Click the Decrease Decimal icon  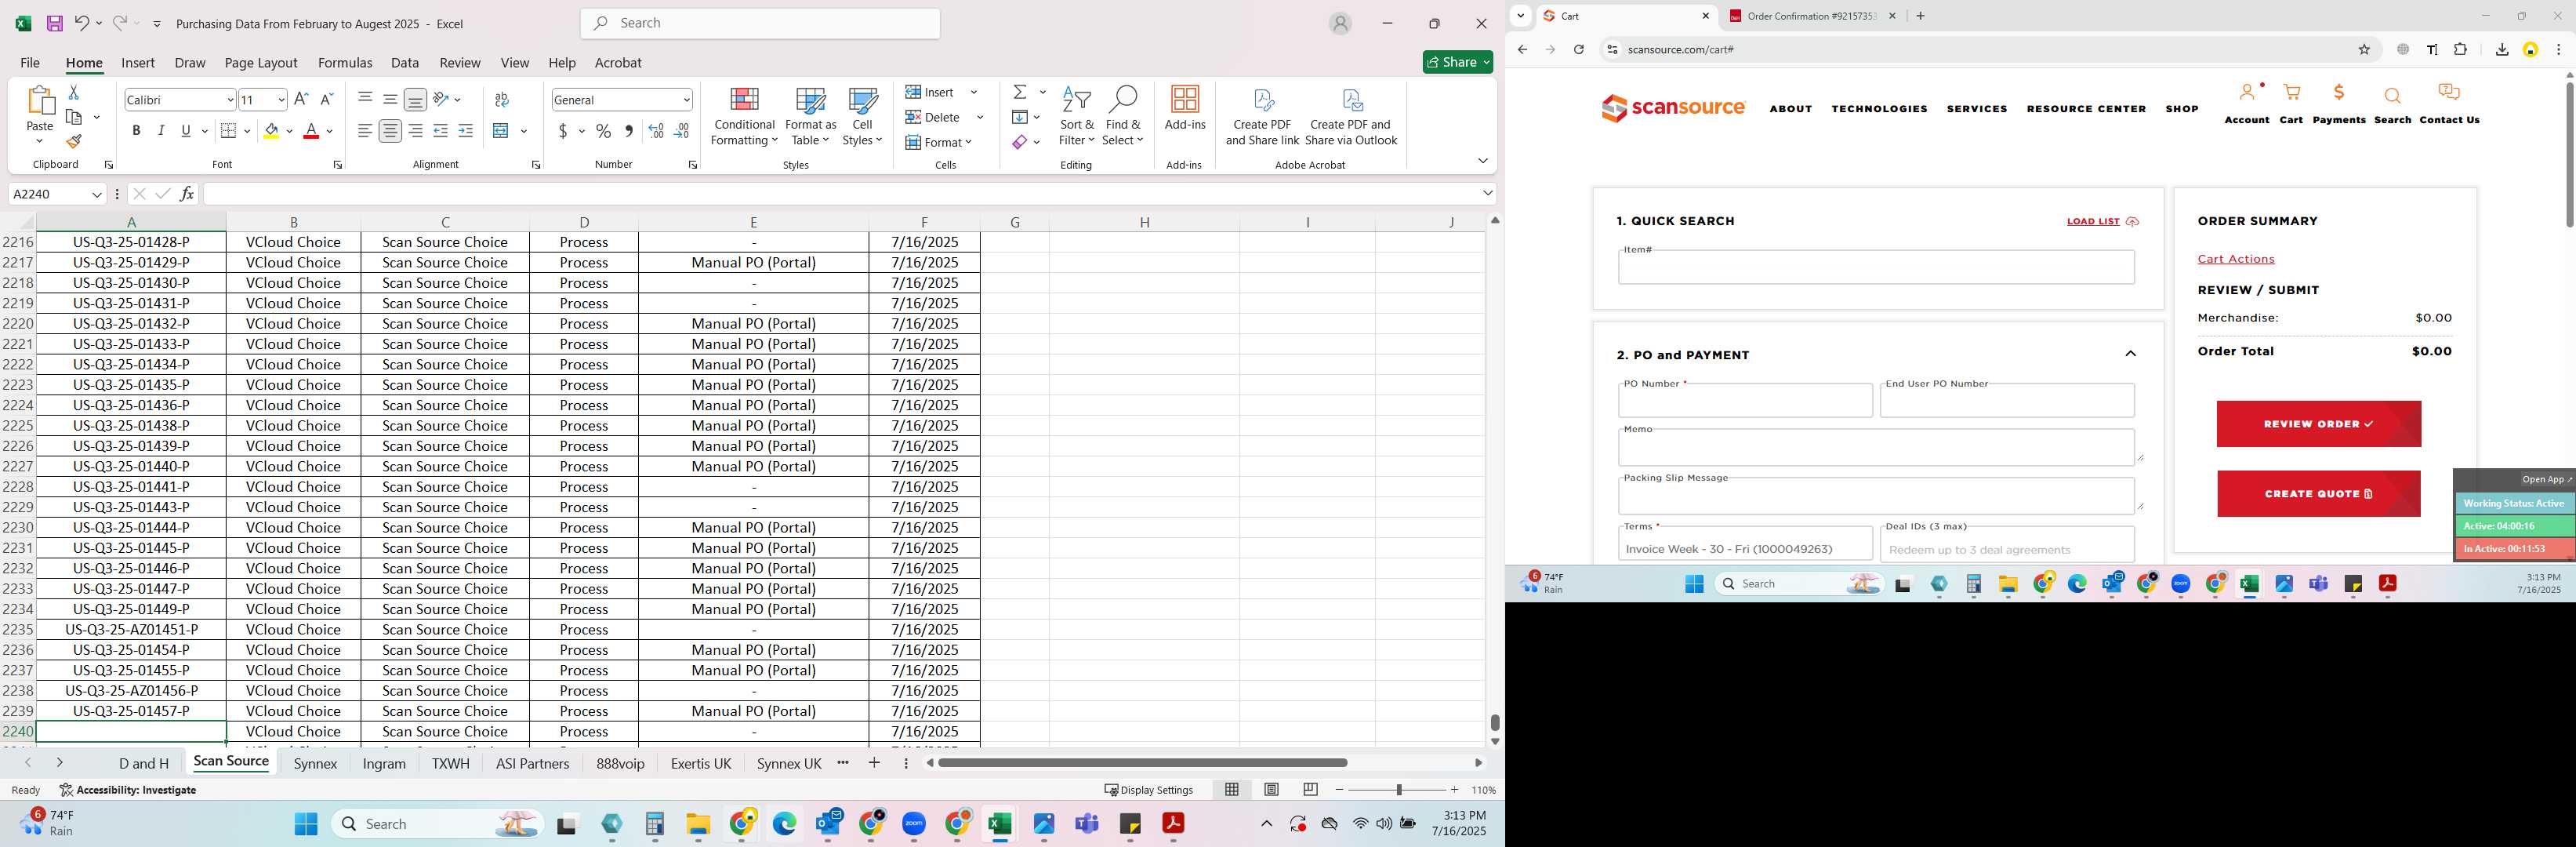pos(682,131)
